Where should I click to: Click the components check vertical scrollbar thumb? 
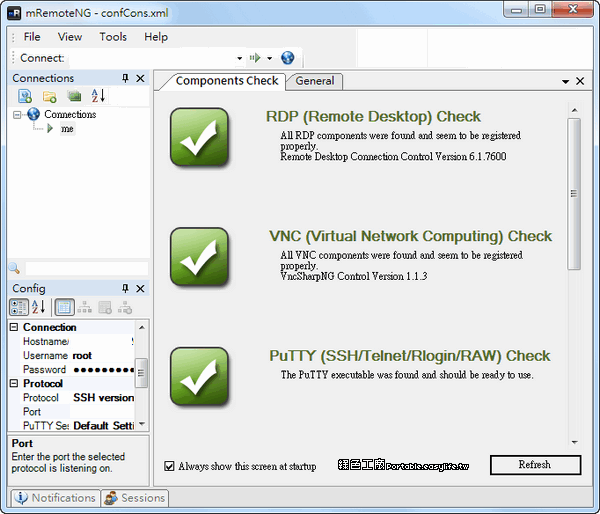coord(574,194)
